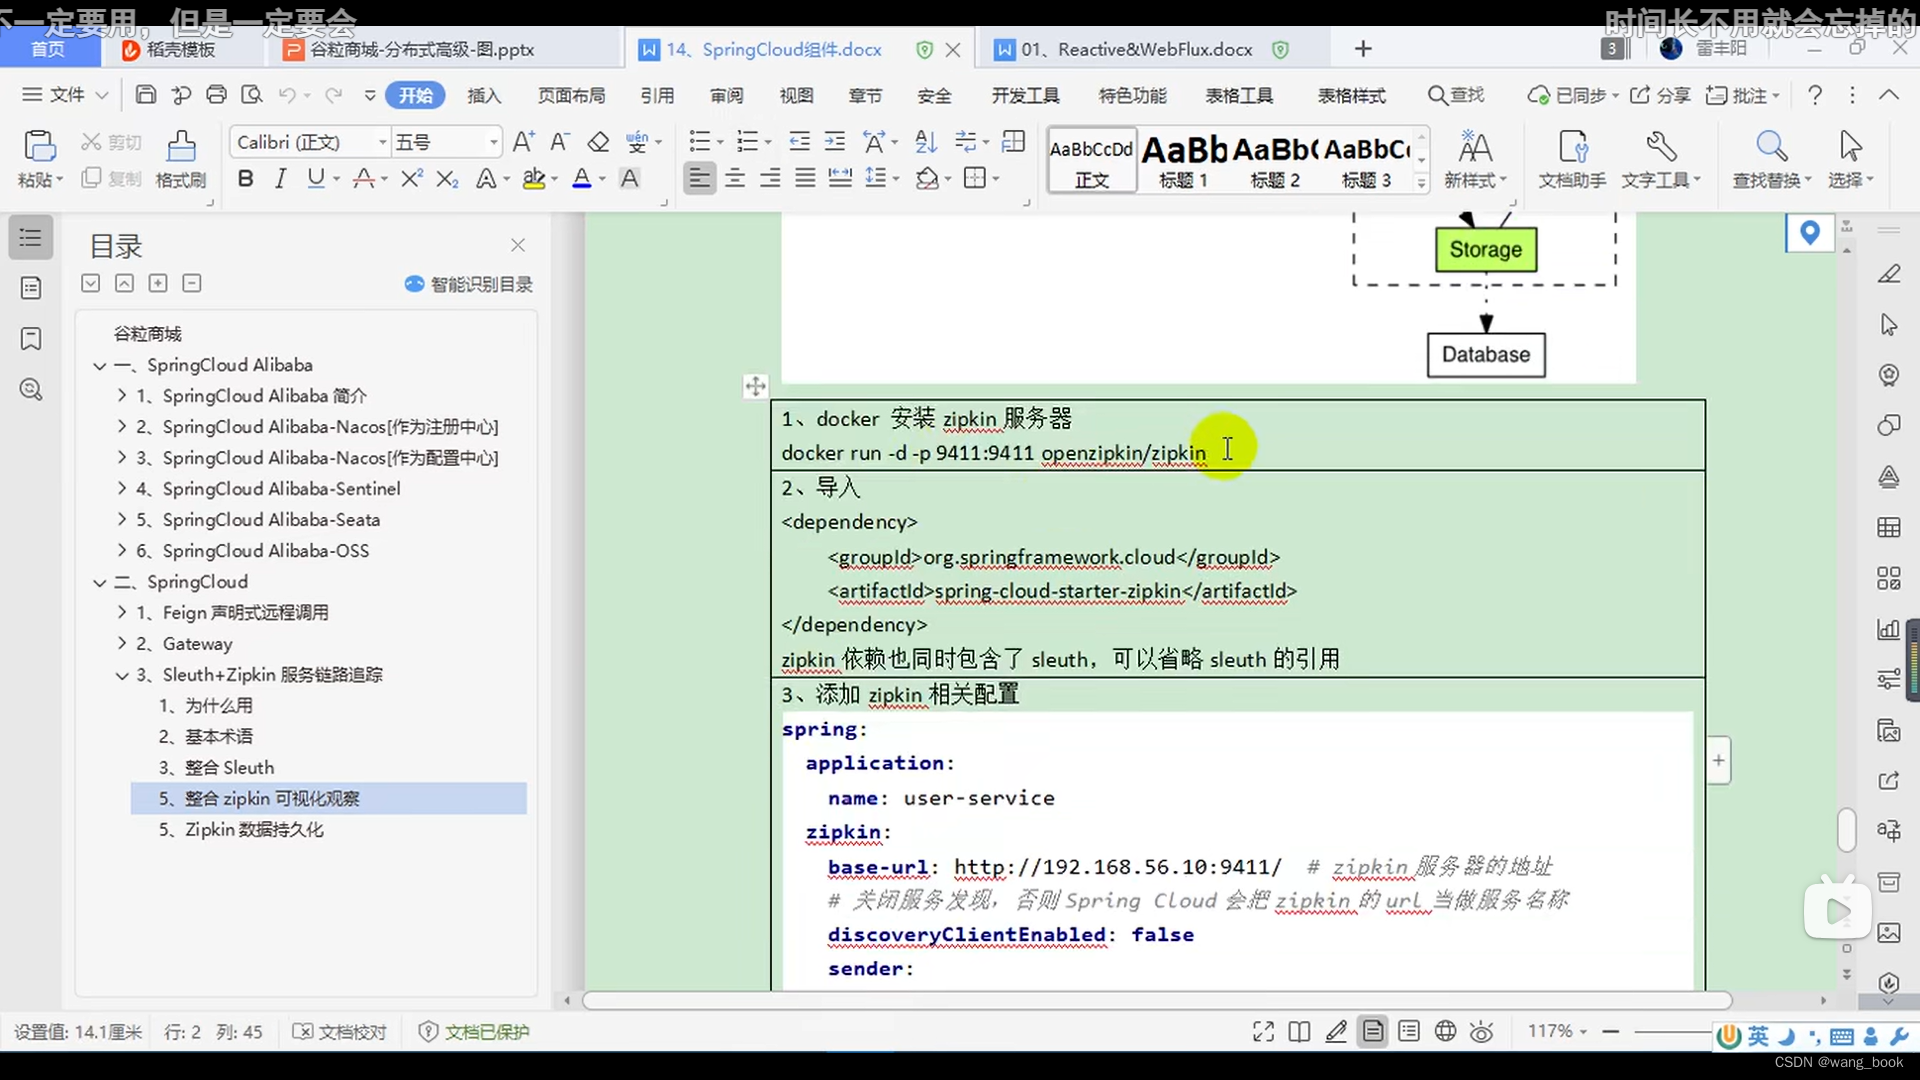Toggle the outline view icon in status bar
The image size is (1920, 1080).
pos(1409,1032)
